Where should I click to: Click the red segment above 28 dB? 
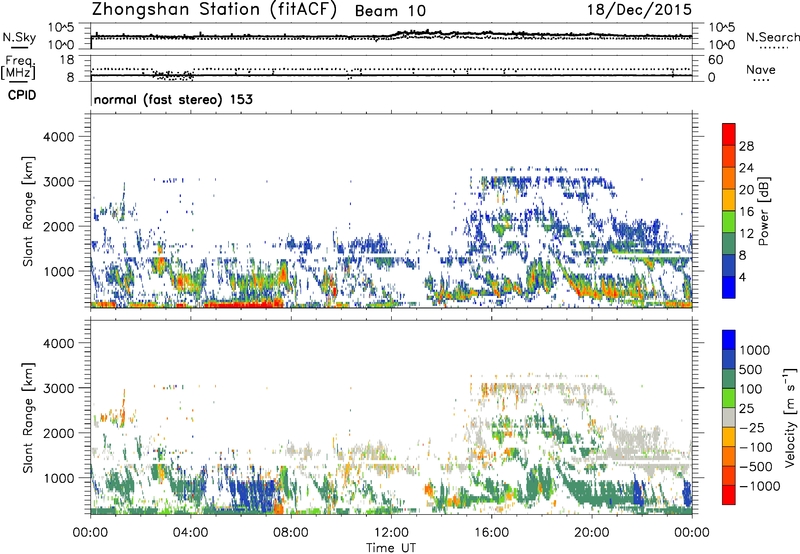pyautogui.click(x=729, y=134)
